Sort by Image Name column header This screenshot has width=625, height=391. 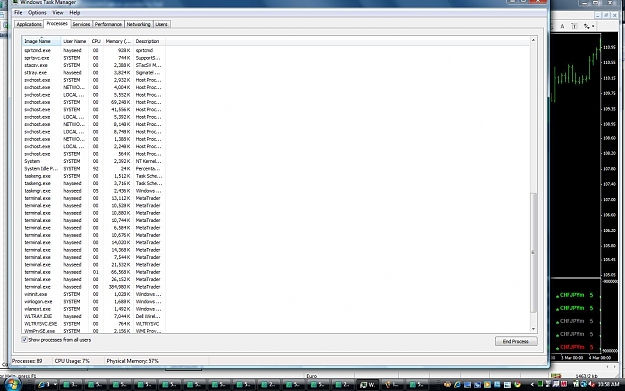tap(41, 41)
